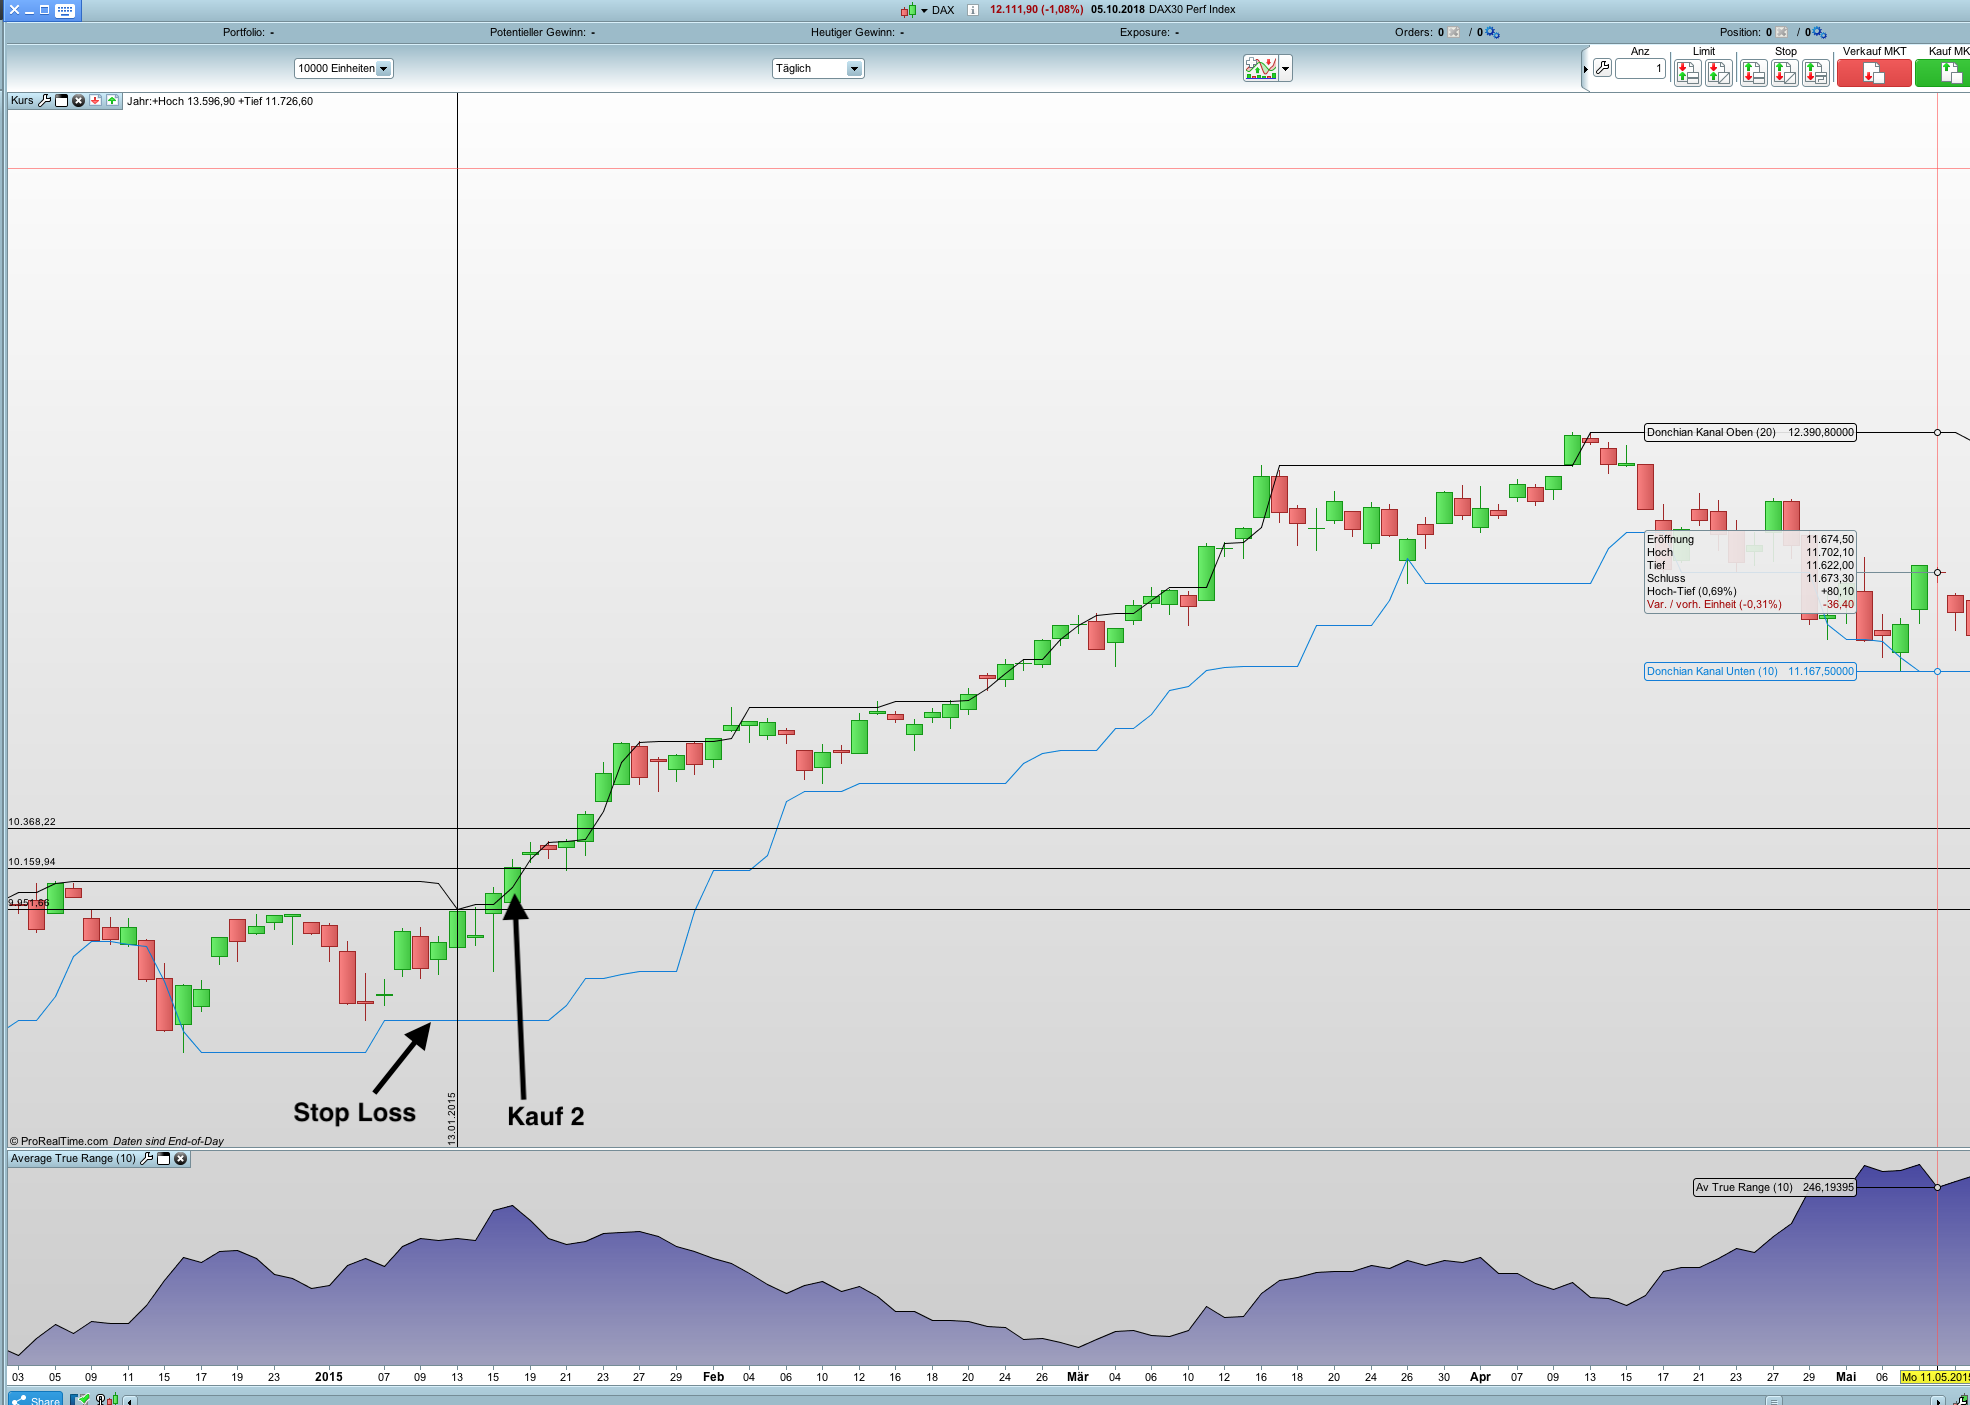This screenshot has width=1970, height=1405.
Task: Open Kurs panel wrench settings
Action: (x=44, y=101)
